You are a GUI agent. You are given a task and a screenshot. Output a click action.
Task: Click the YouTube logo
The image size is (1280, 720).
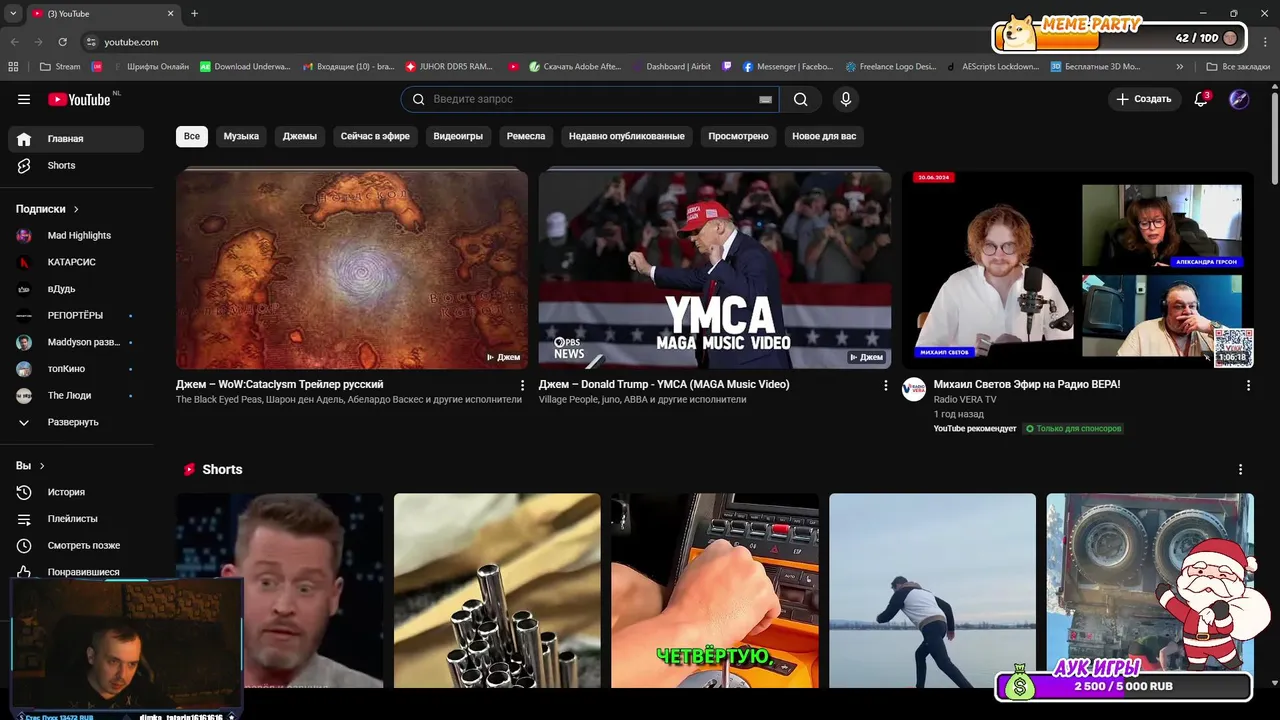pos(80,99)
